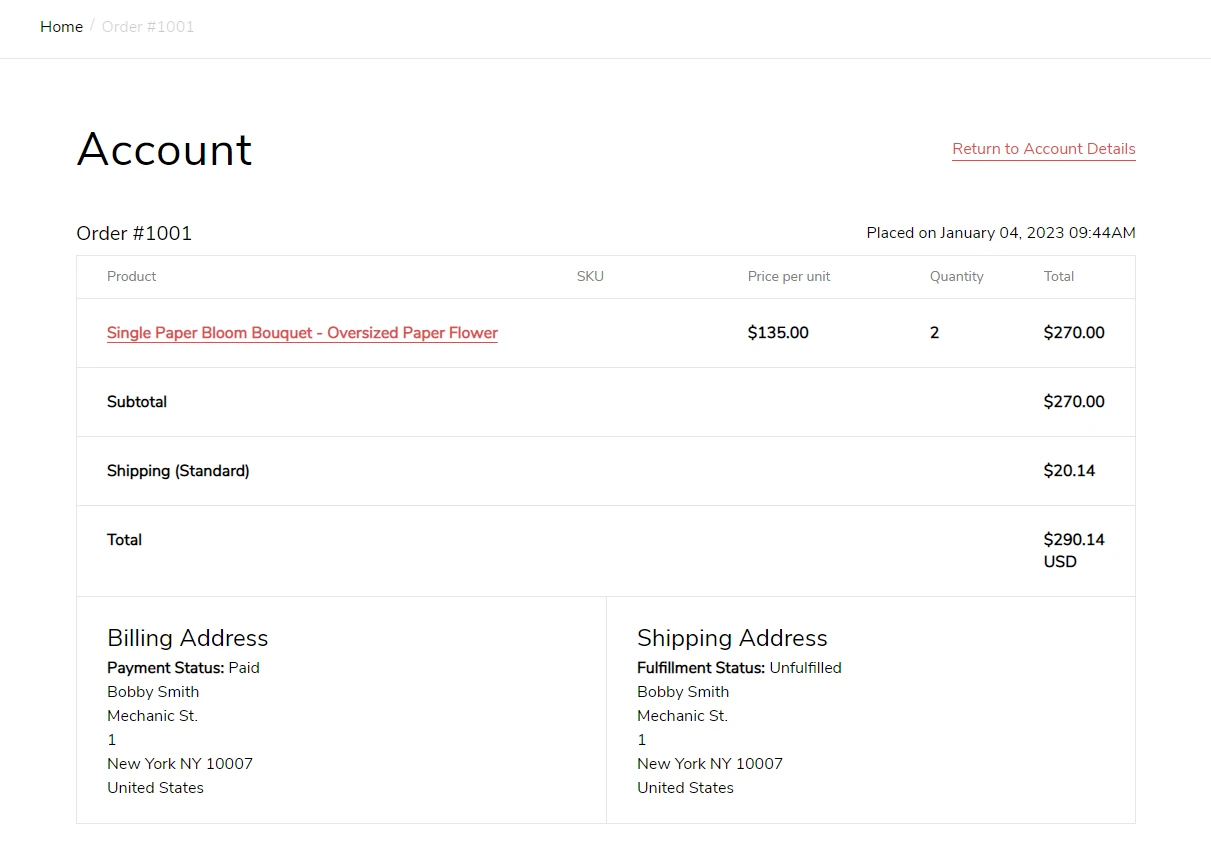Open the Single Paper Bloom Bouquet product link
1211x844 pixels.
[302, 333]
